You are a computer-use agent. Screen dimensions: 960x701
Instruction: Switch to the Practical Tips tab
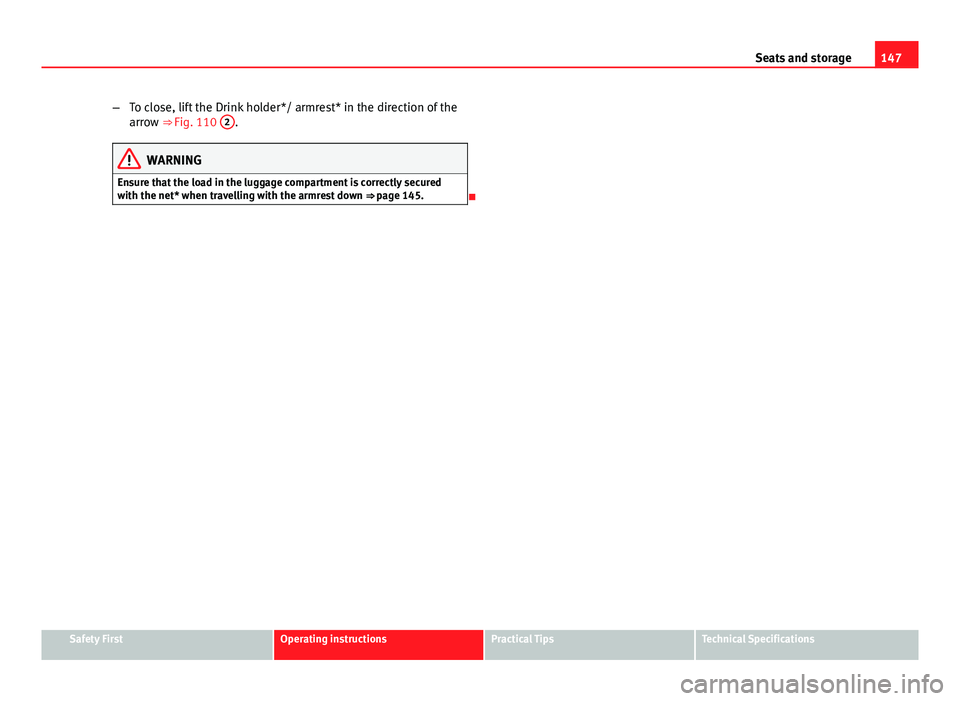point(590,645)
